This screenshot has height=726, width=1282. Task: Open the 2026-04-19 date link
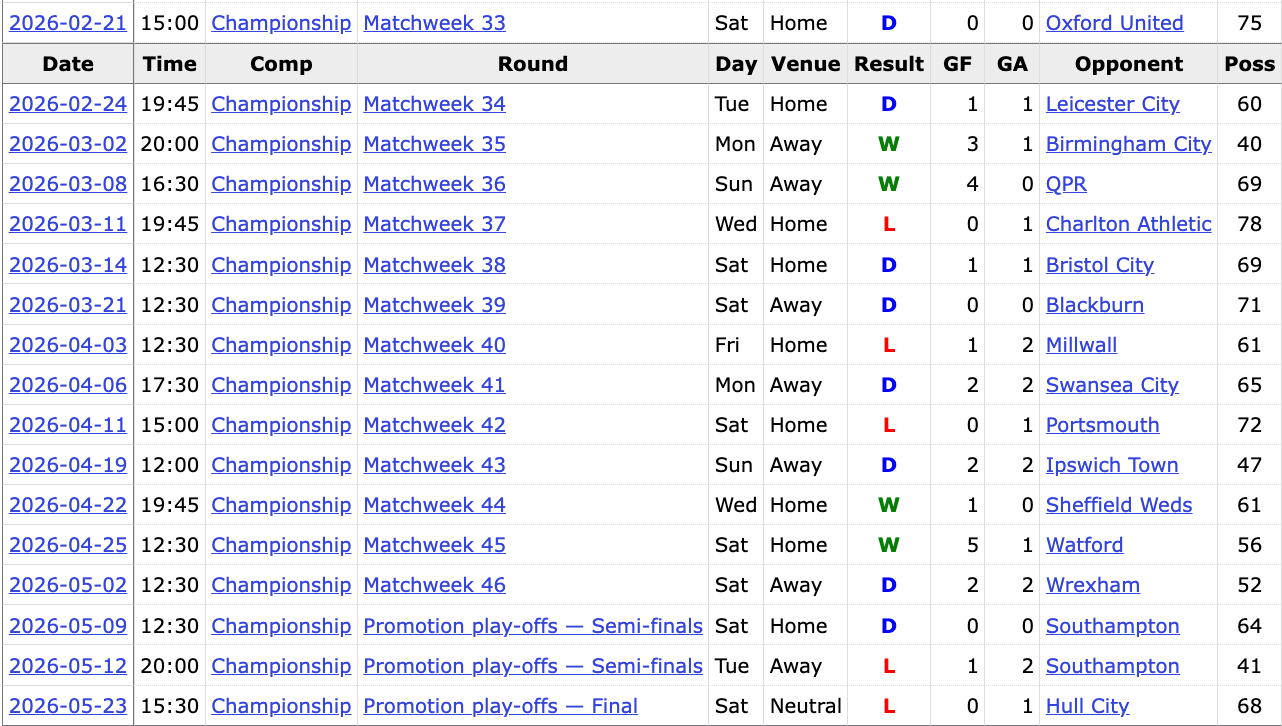(68, 465)
